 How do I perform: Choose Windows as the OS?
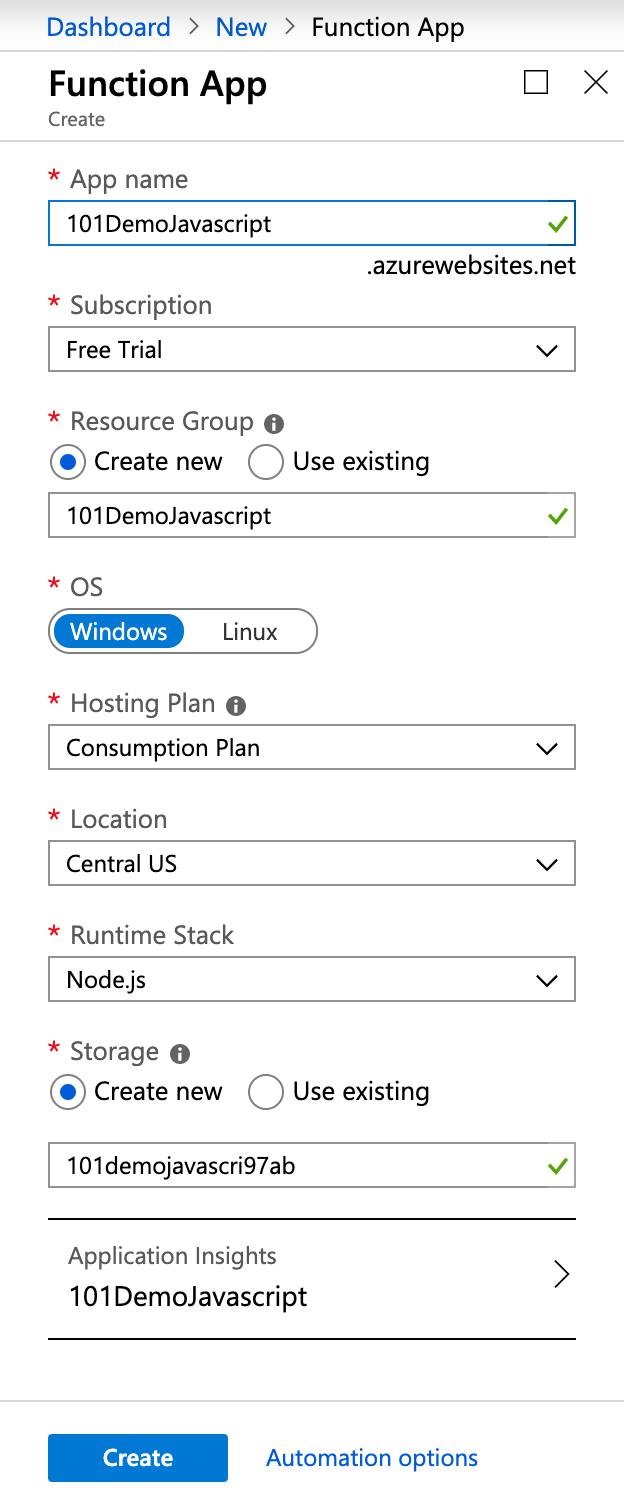119,632
